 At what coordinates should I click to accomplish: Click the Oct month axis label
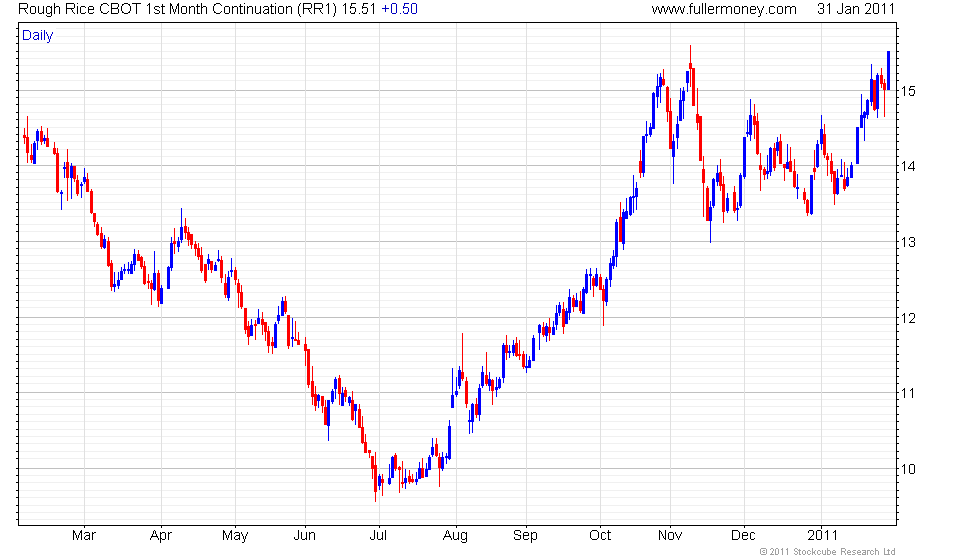click(x=600, y=535)
